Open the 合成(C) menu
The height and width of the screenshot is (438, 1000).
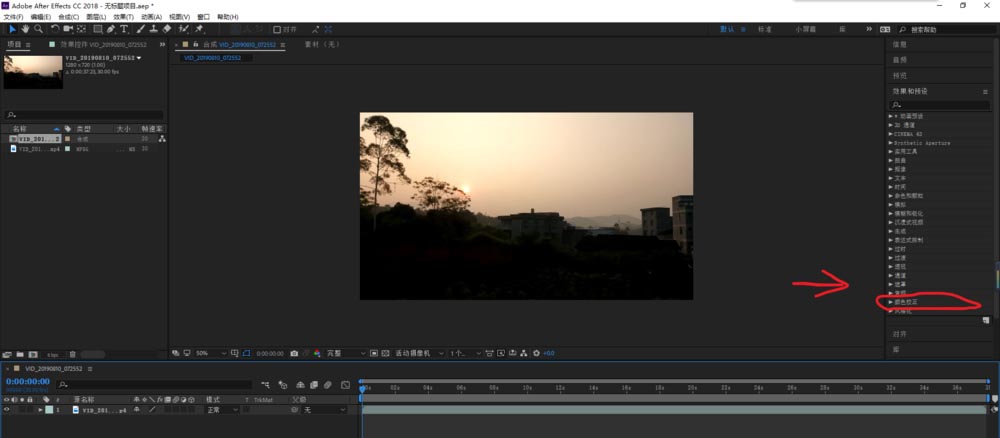pos(68,17)
